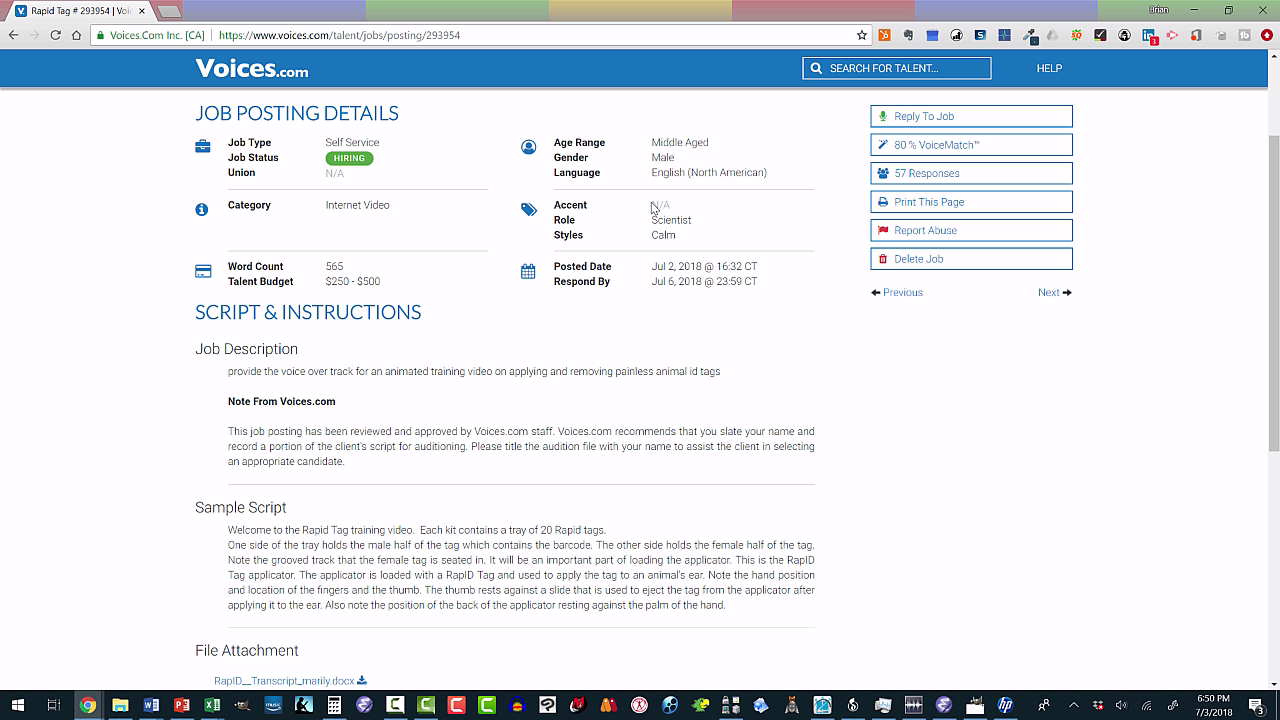Reload the page with refresh icon
Screen dimensions: 1280x720
55,35
